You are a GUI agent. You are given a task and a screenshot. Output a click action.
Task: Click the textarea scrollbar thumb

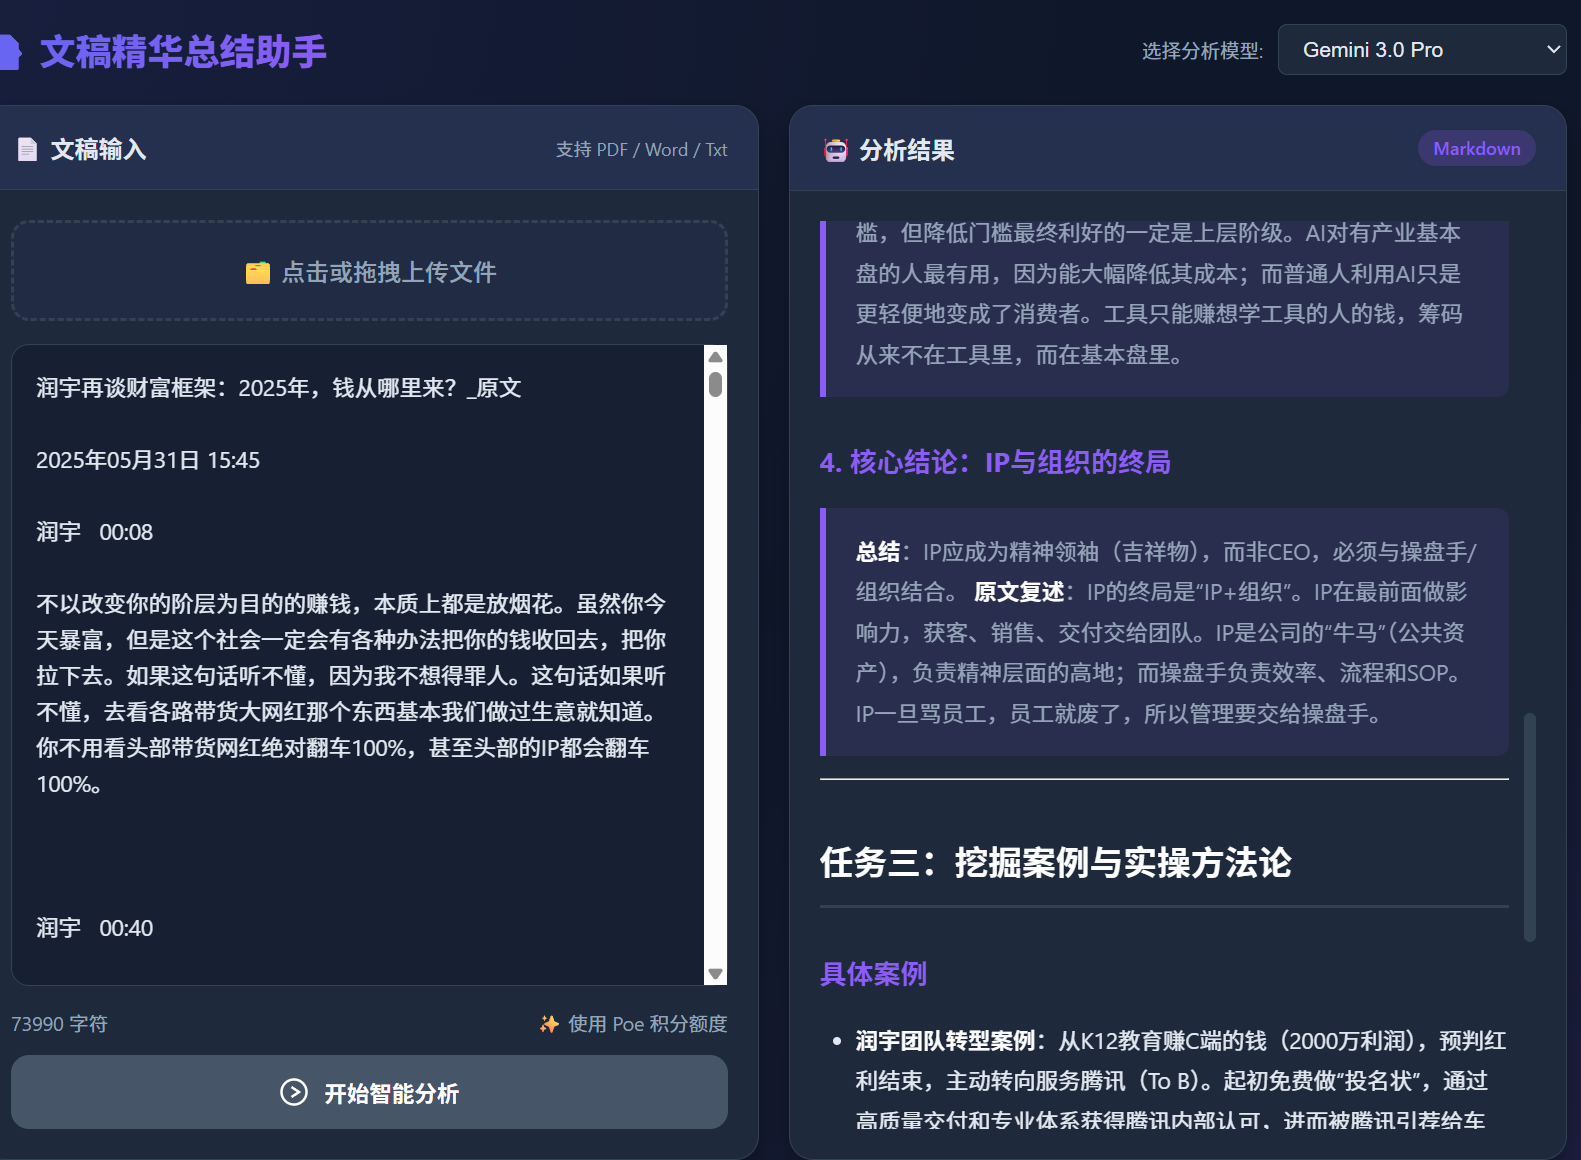715,385
